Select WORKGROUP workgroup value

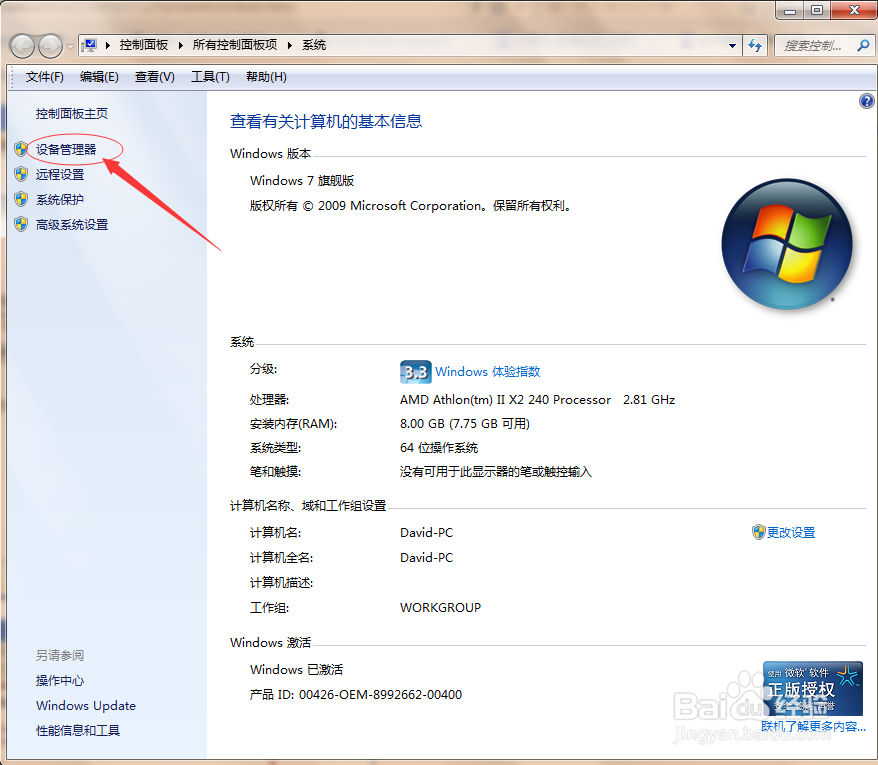coord(441,608)
